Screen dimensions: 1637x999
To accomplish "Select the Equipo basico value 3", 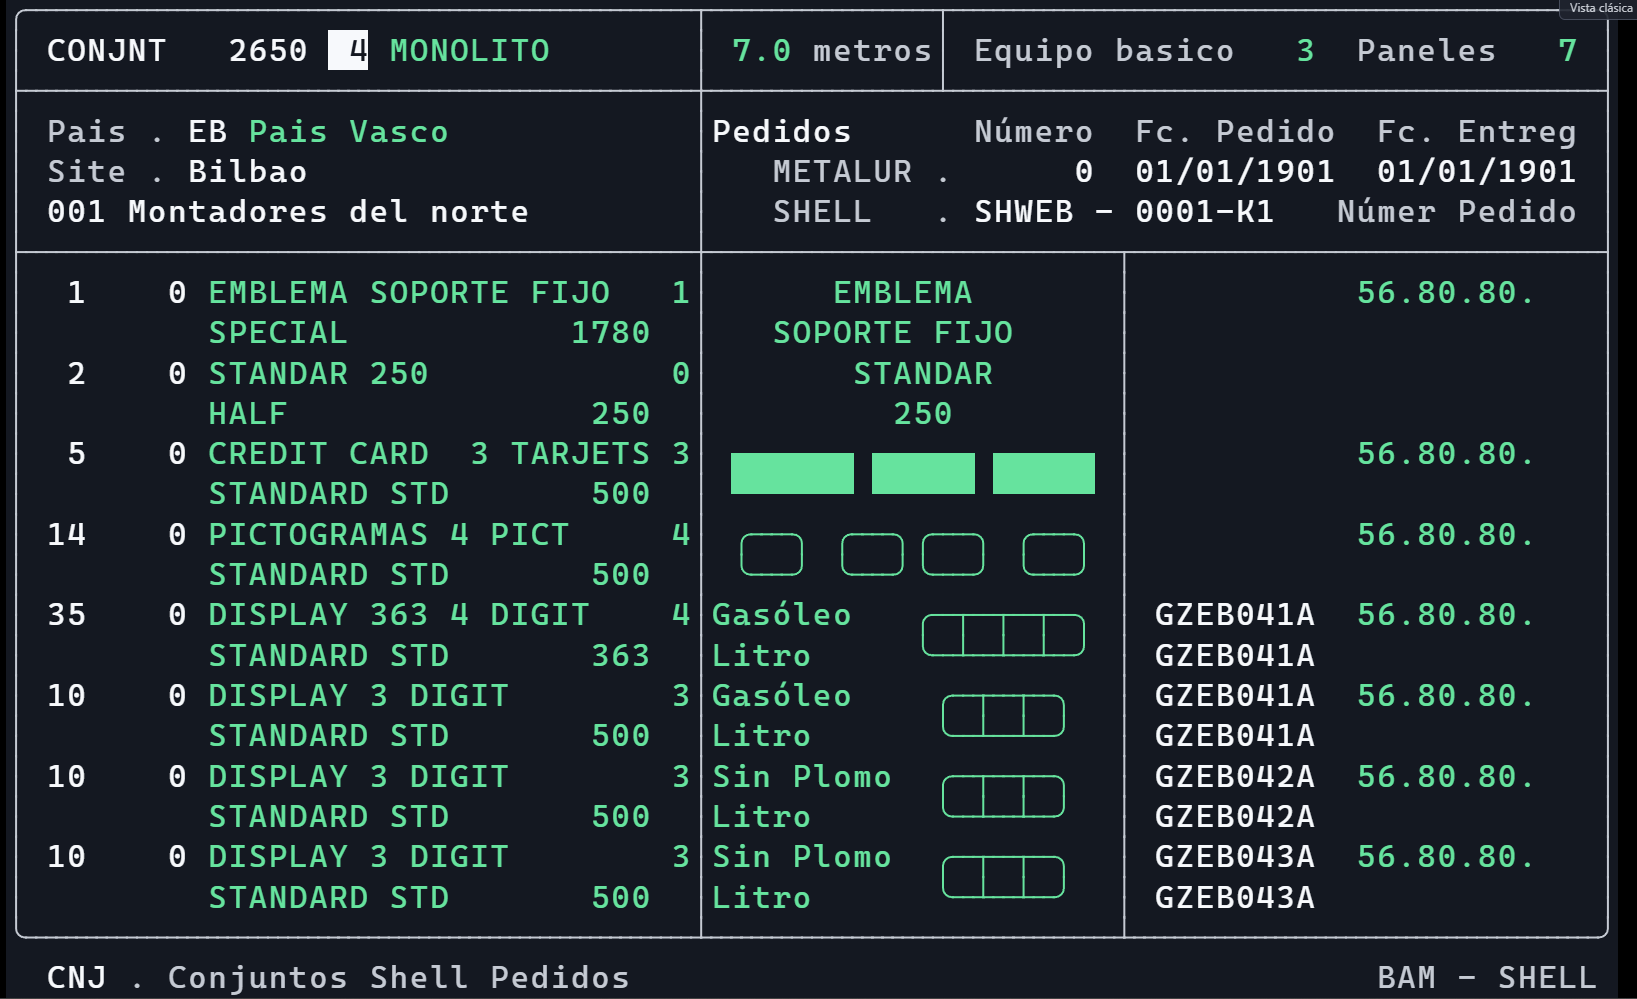I will pyautogui.click(x=1305, y=51).
